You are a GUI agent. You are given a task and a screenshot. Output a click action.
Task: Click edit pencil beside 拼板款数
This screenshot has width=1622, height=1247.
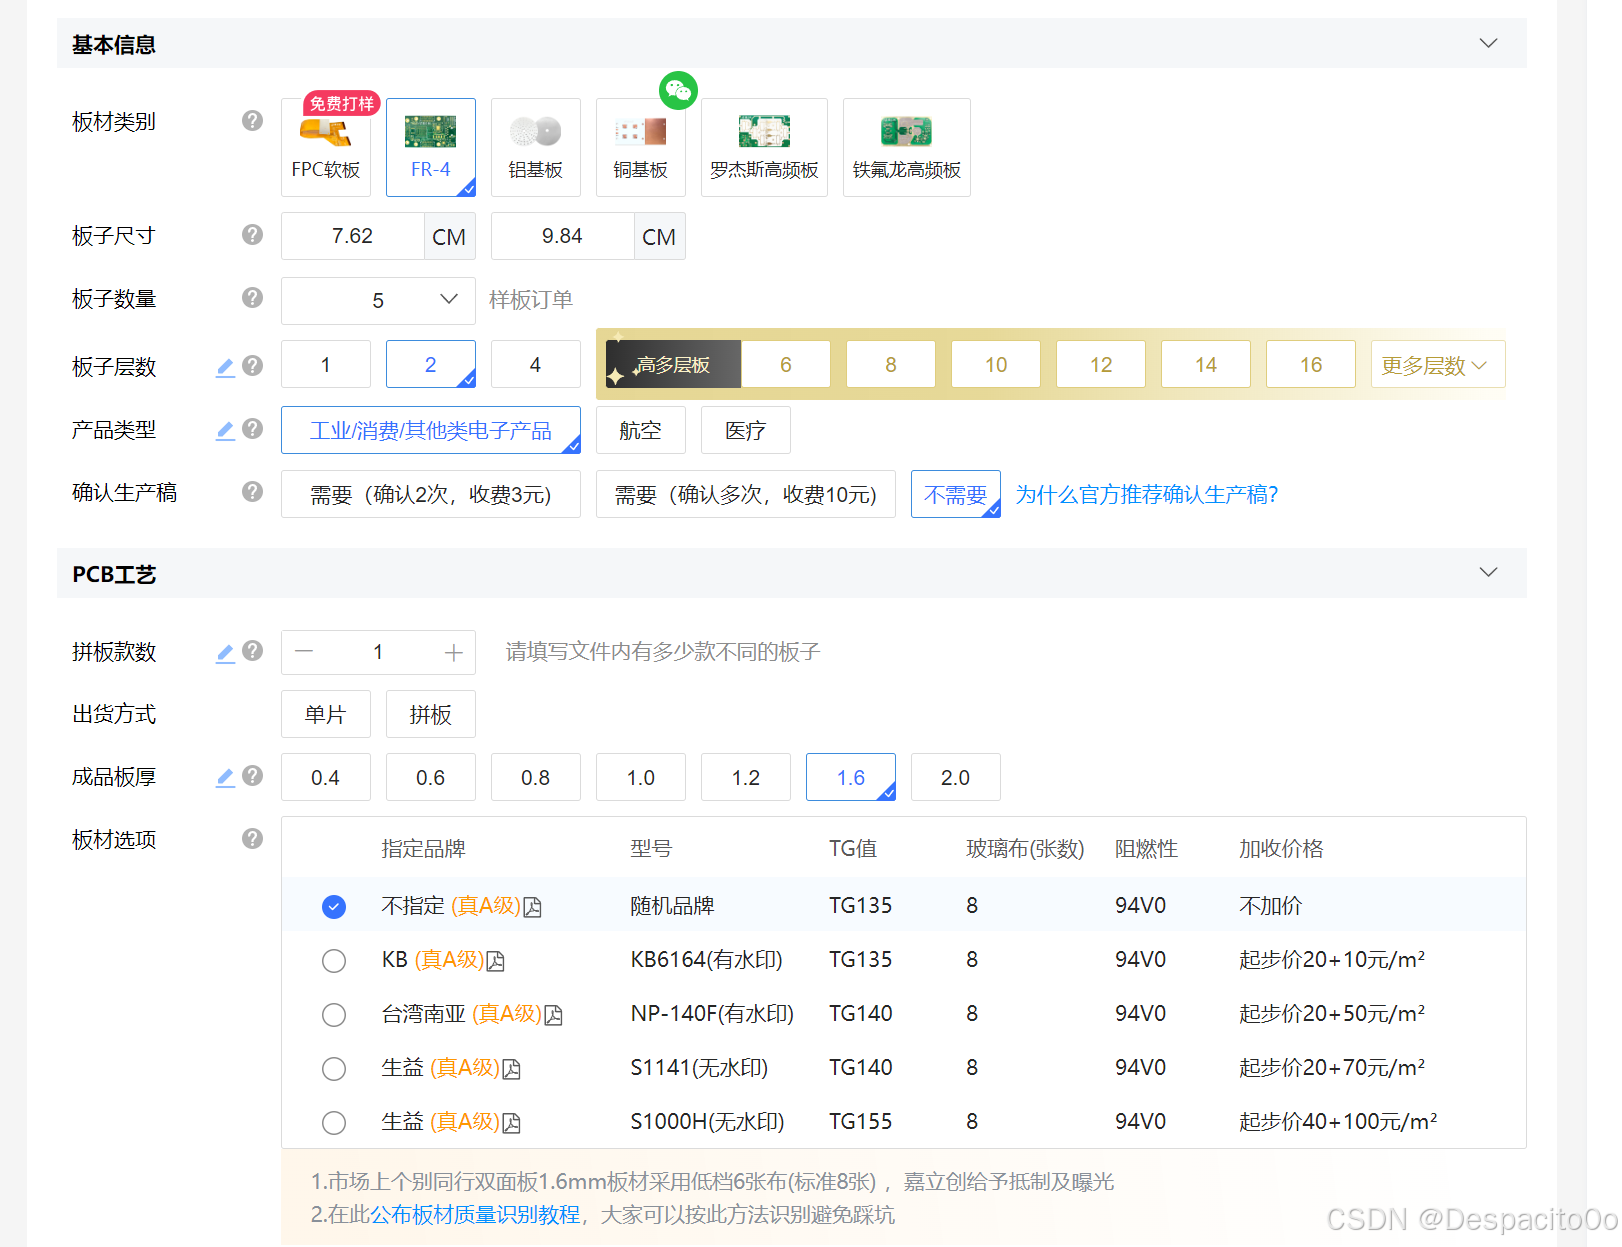[x=226, y=653]
